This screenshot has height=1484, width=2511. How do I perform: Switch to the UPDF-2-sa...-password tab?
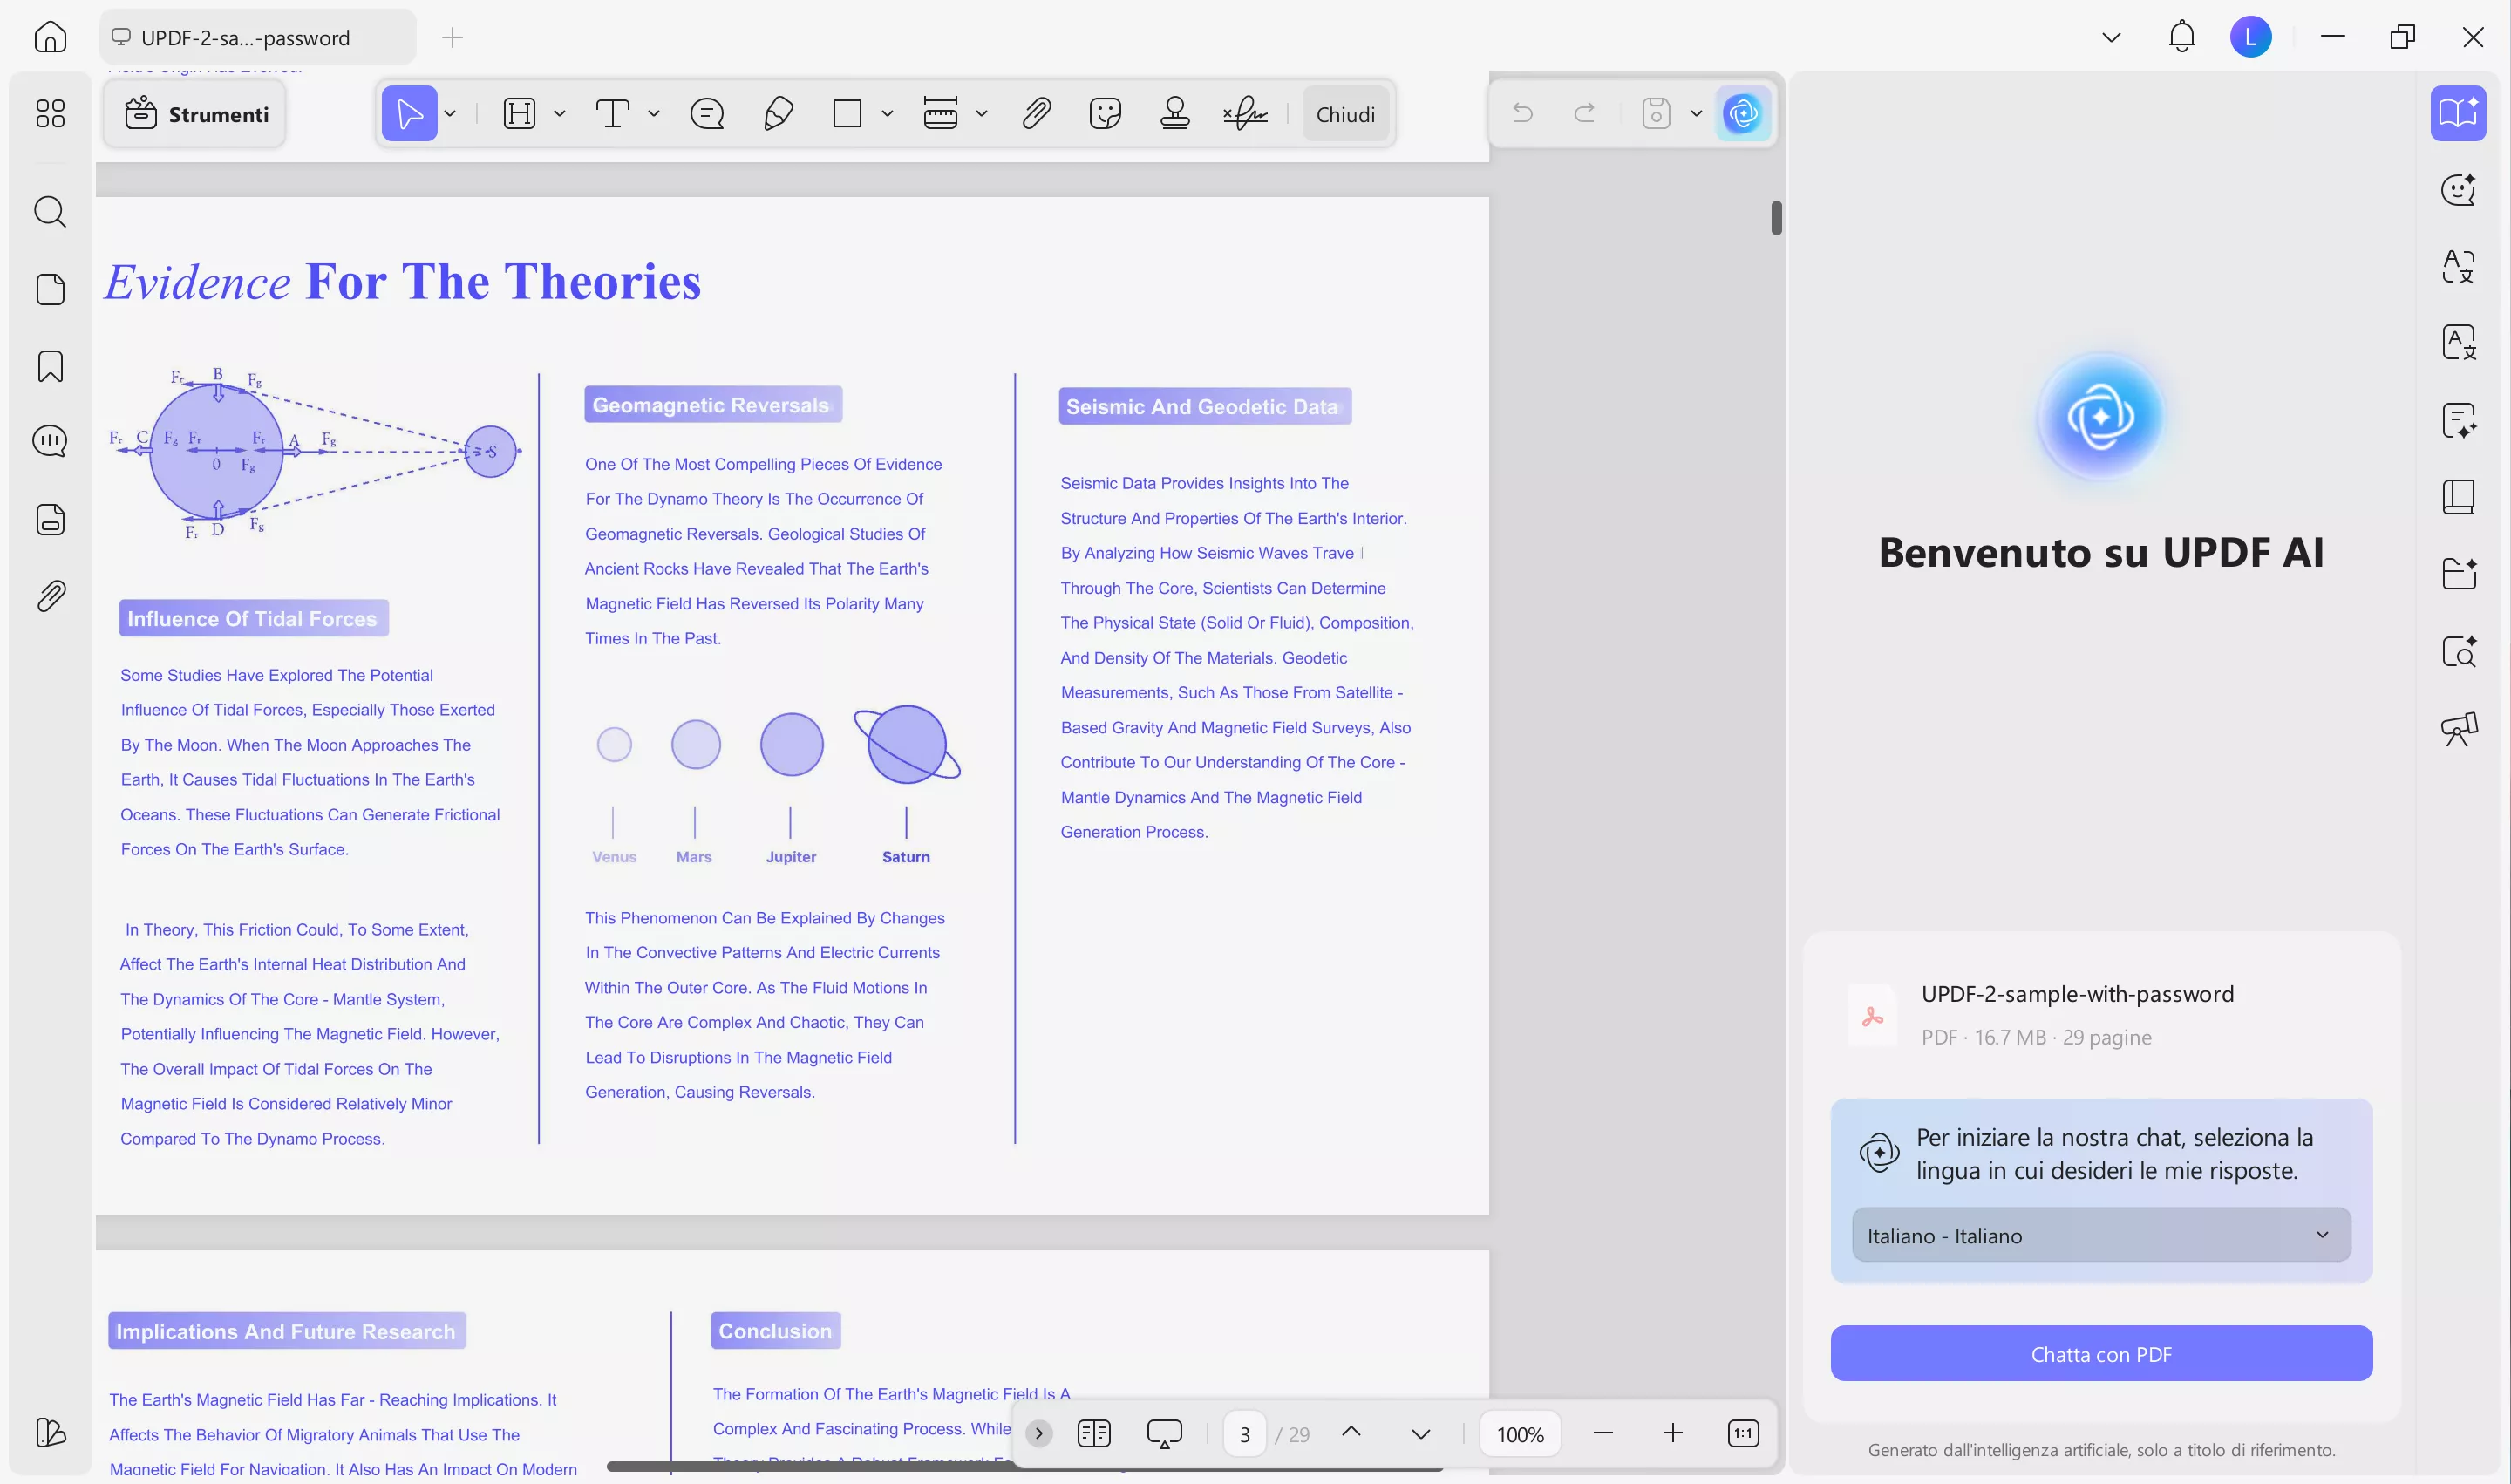click(245, 38)
